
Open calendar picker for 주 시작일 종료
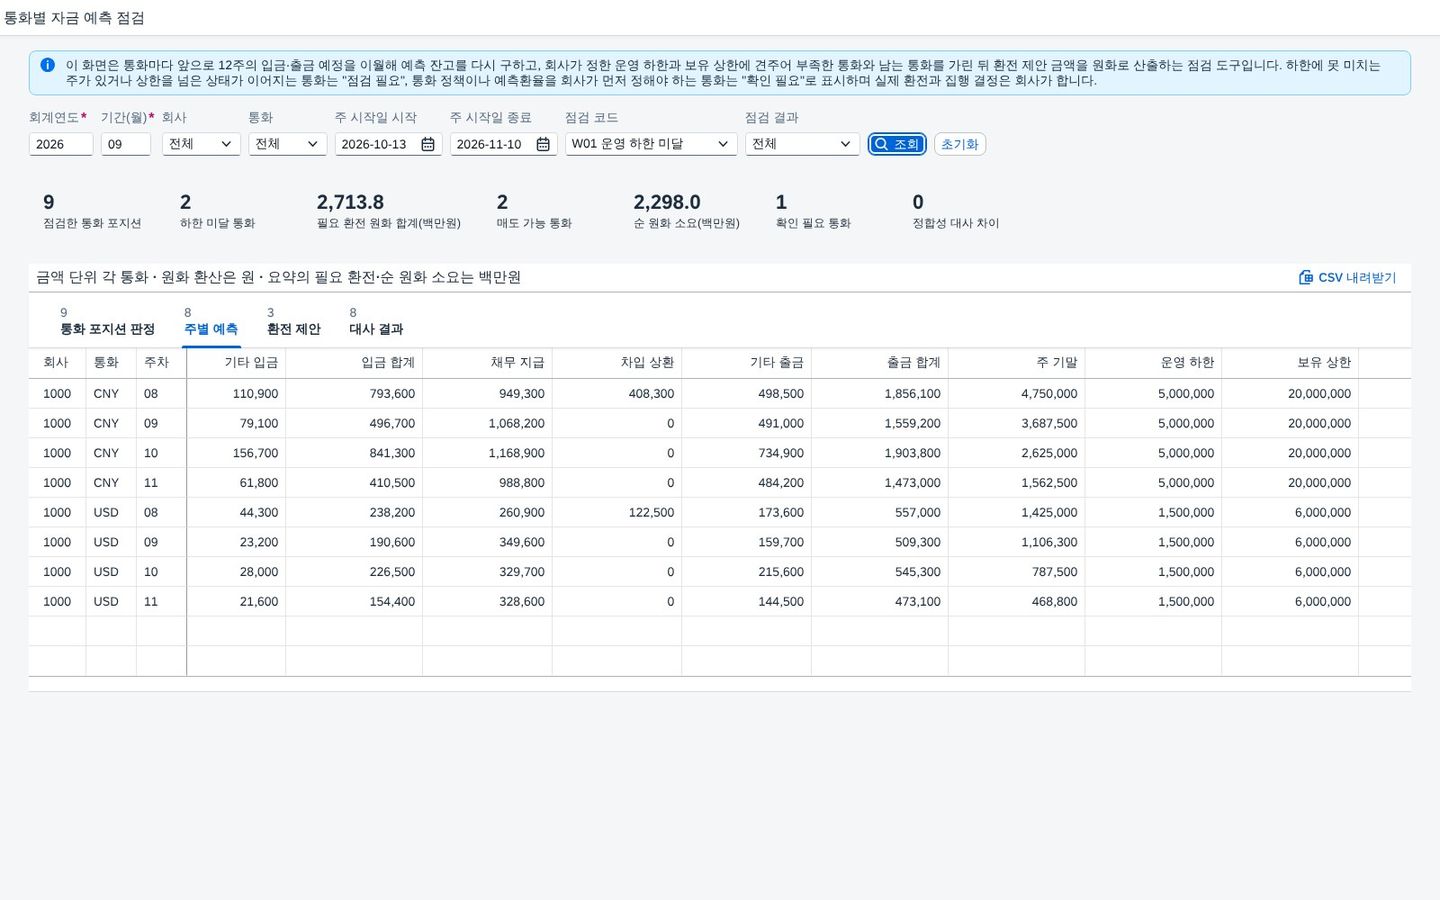coord(543,144)
